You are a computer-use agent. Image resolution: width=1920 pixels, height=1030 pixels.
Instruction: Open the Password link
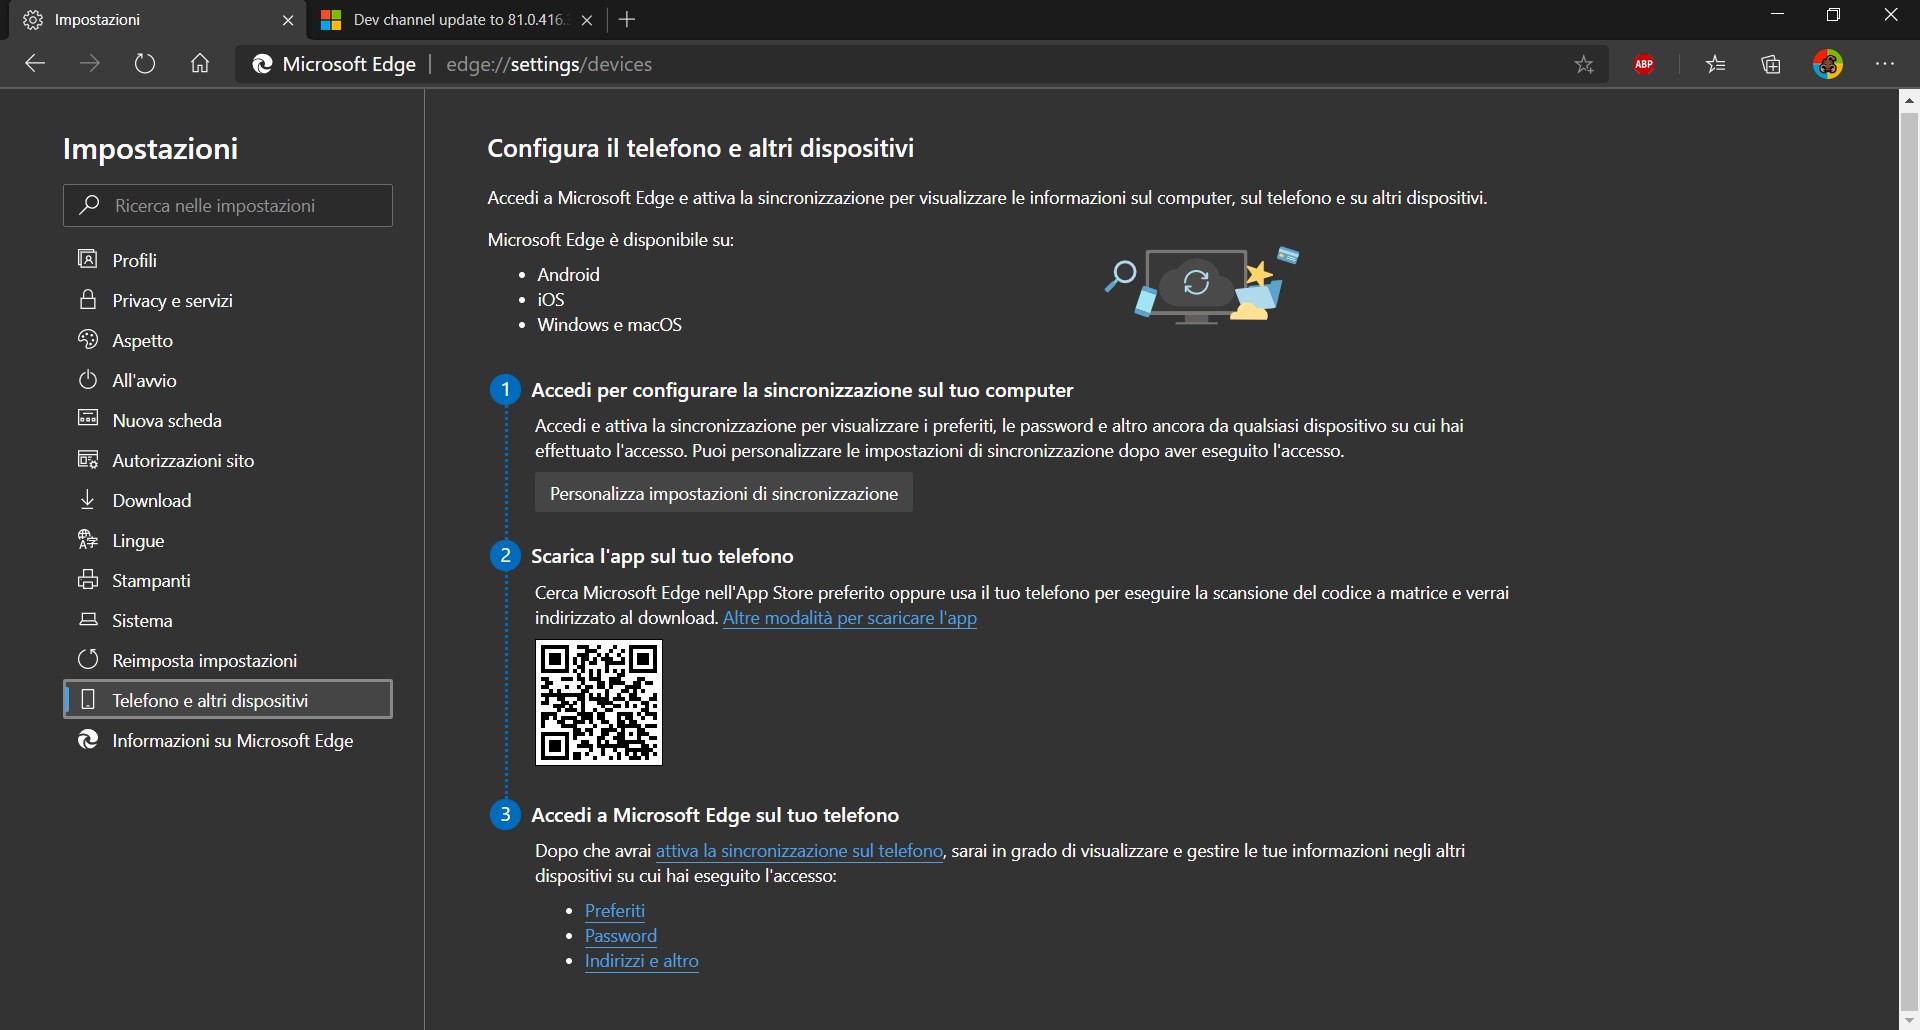(x=621, y=936)
